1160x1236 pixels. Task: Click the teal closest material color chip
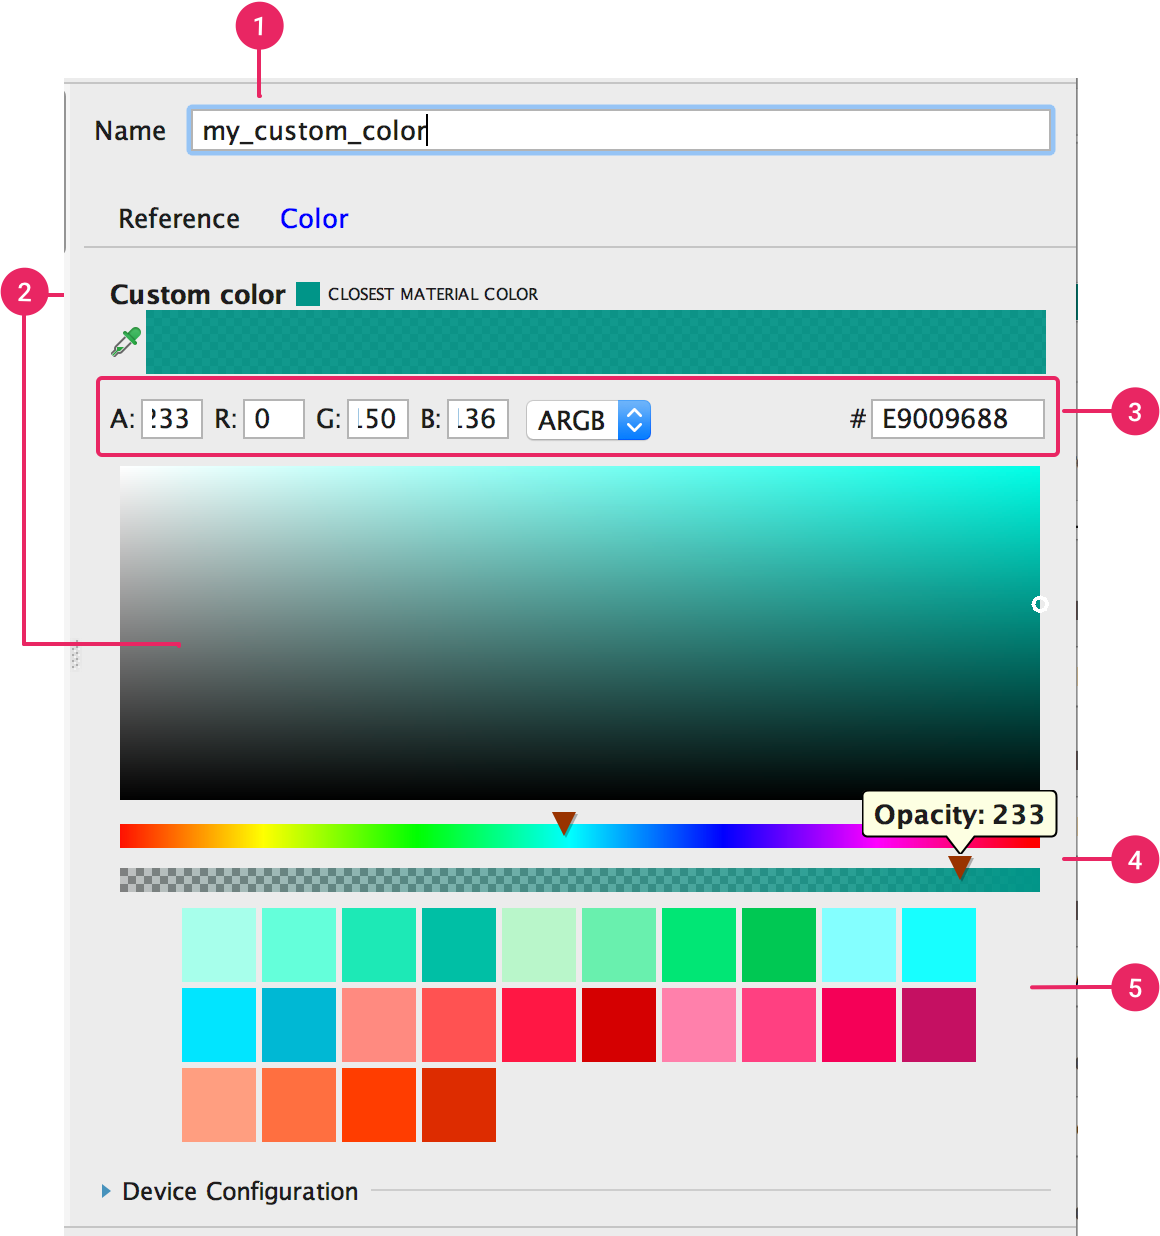pos(308,294)
